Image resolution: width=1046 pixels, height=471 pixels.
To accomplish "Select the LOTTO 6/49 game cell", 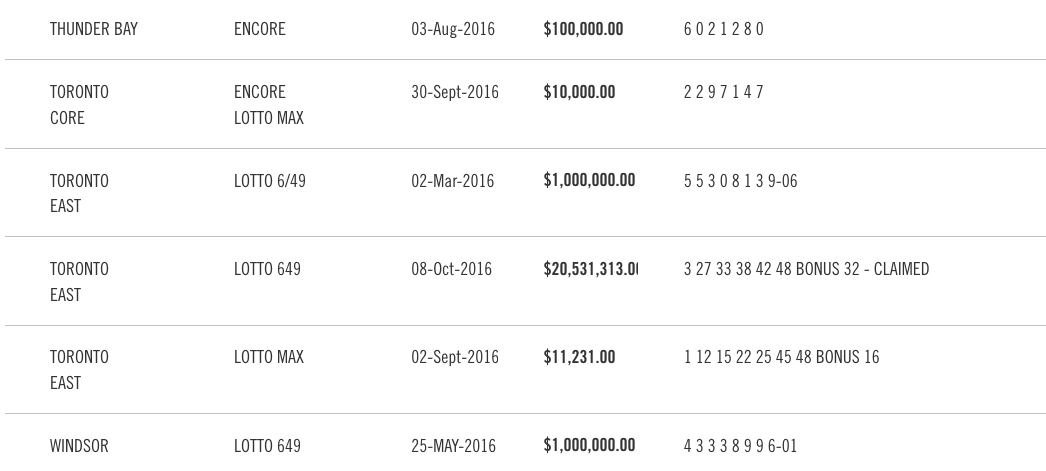I will 270,181.
